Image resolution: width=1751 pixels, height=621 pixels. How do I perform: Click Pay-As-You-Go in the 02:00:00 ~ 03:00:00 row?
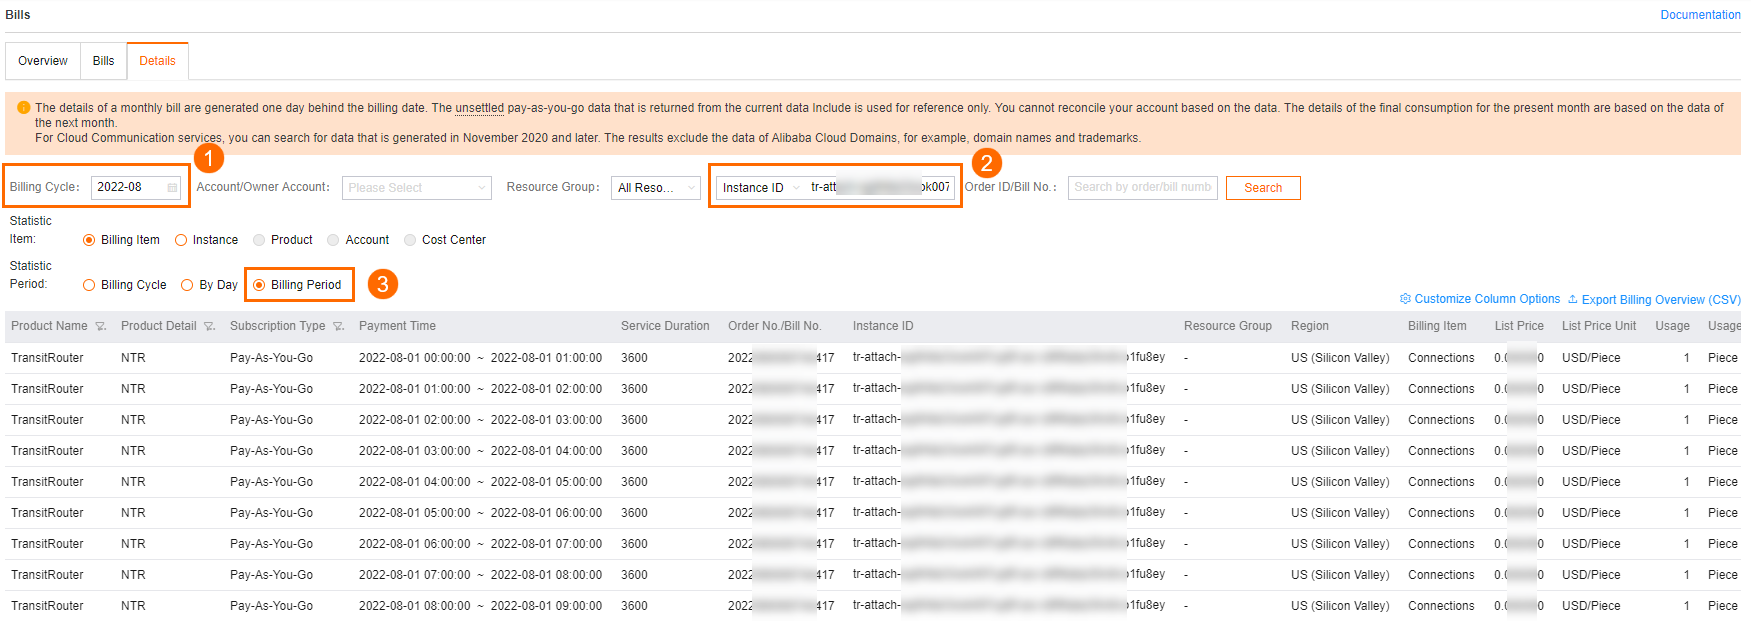(x=271, y=420)
